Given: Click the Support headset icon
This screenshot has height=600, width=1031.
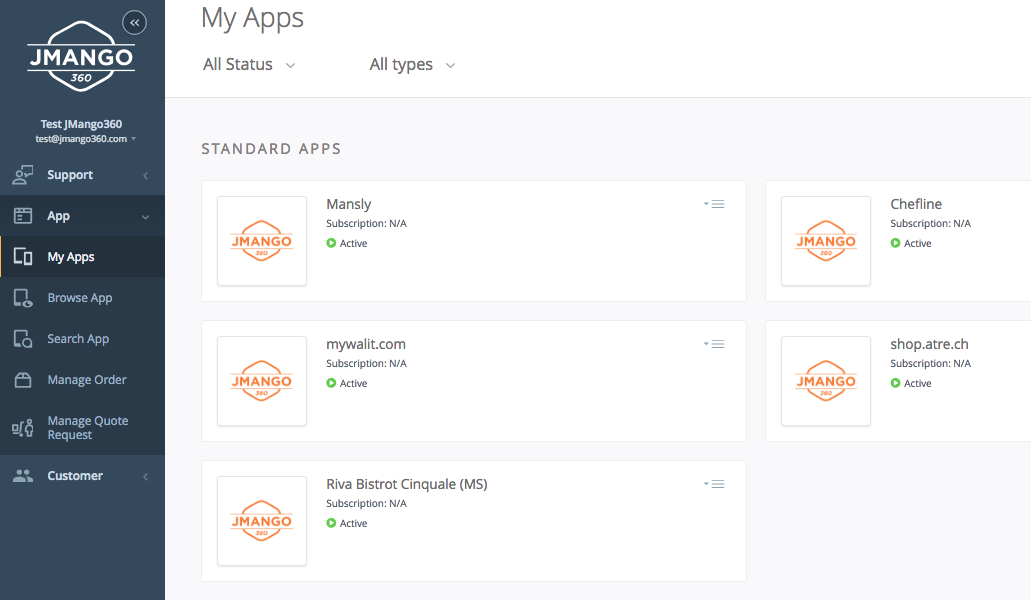Looking at the screenshot, I should click(23, 175).
